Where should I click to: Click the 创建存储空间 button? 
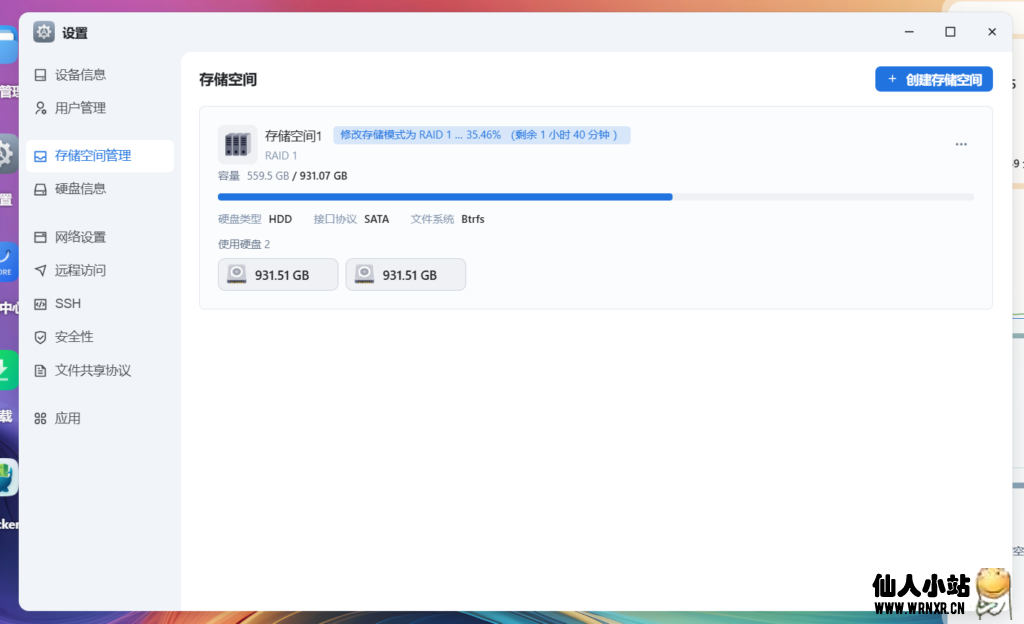click(933, 78)
